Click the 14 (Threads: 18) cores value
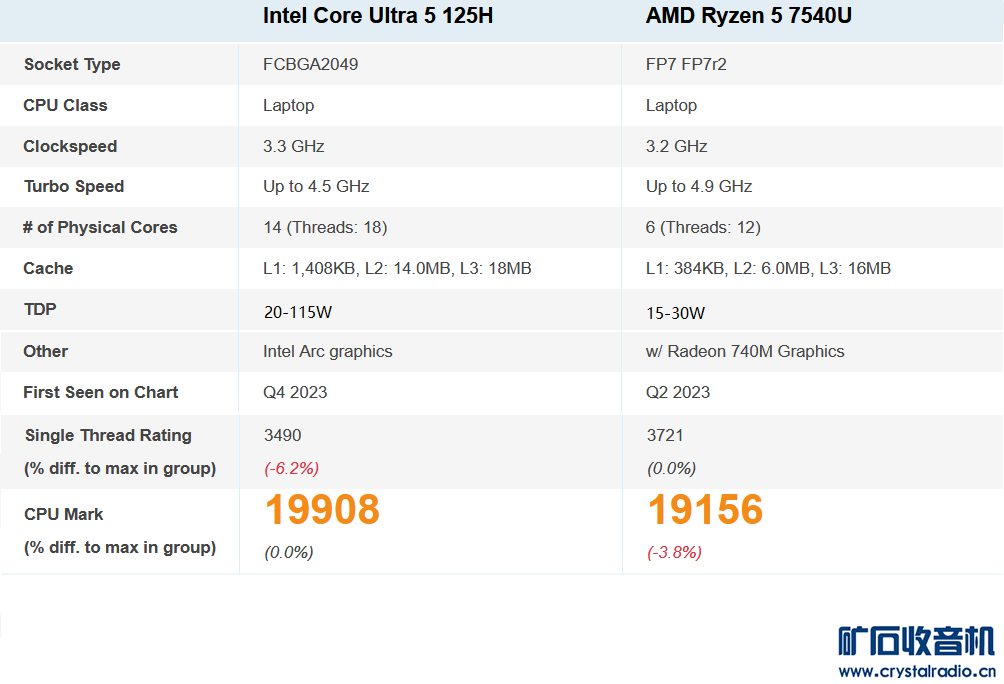Viewport: 1004px width, 684px height. point(325,227)
